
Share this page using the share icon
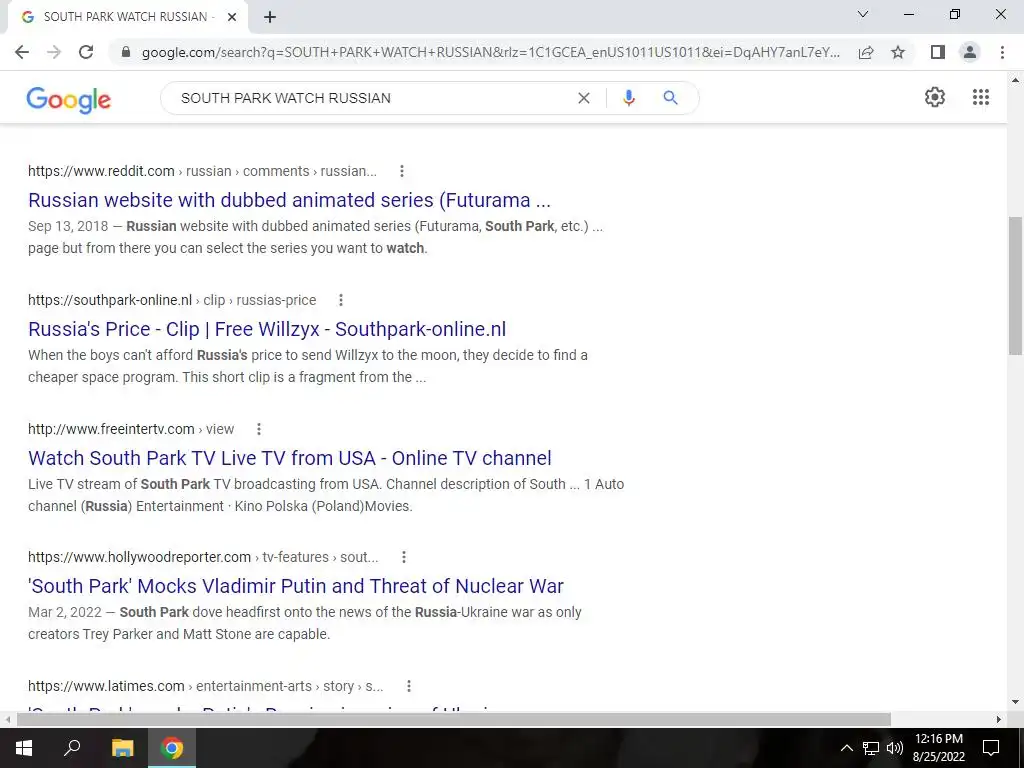click(x=866, y=52)
